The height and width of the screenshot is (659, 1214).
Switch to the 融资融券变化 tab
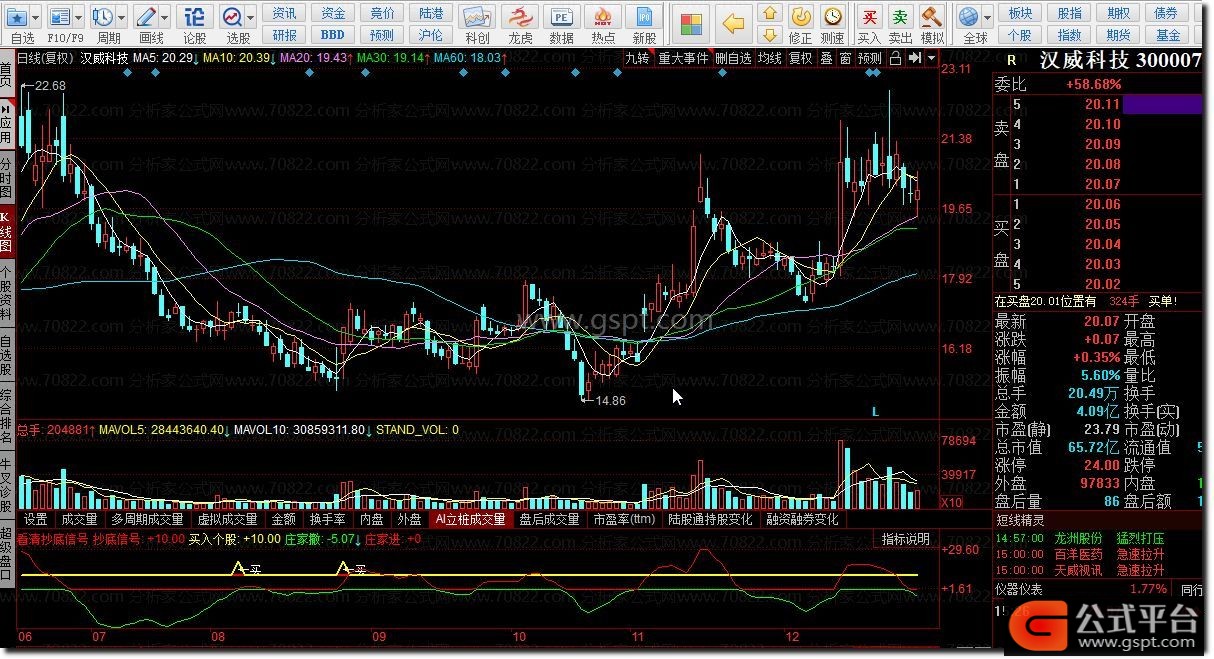point(803,519)
